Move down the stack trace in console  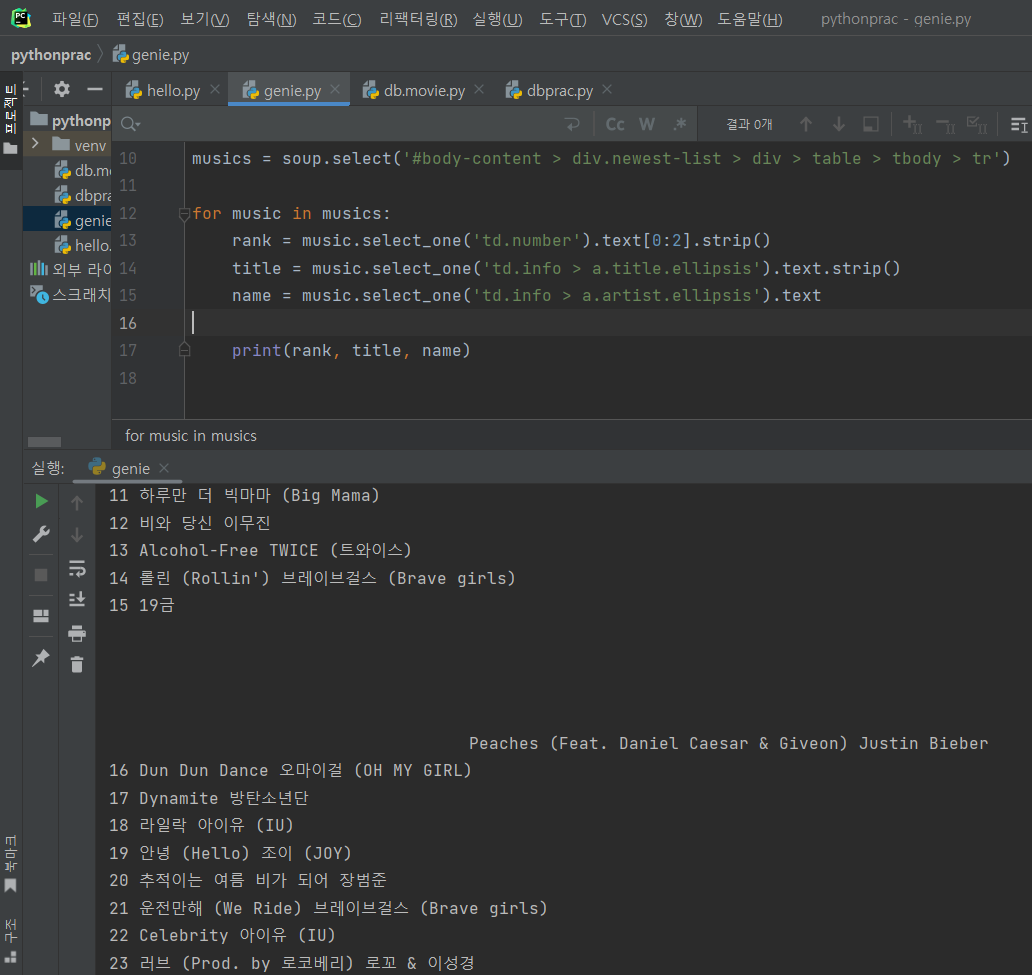coord(77,535)
